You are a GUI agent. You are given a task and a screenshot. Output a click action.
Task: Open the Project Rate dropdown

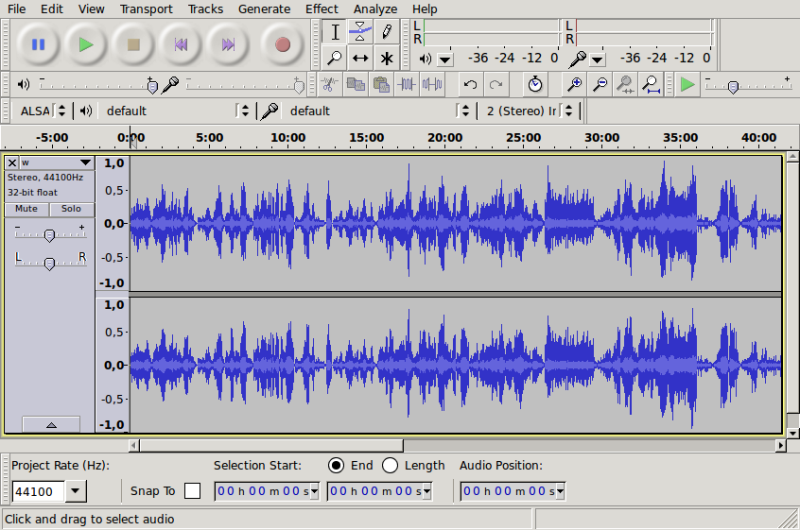click(77, 491)
